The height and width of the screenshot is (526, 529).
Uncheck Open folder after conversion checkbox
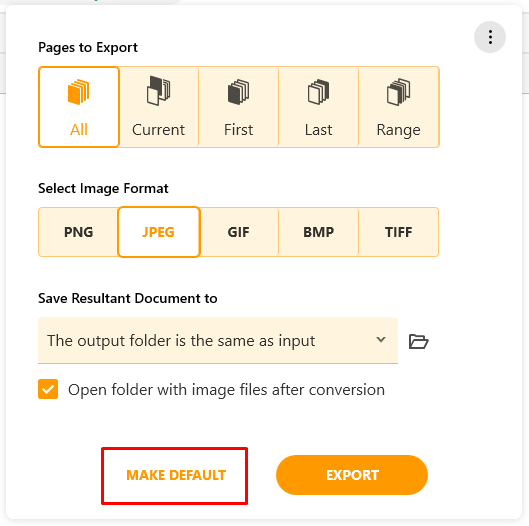[x=48, y=389]
